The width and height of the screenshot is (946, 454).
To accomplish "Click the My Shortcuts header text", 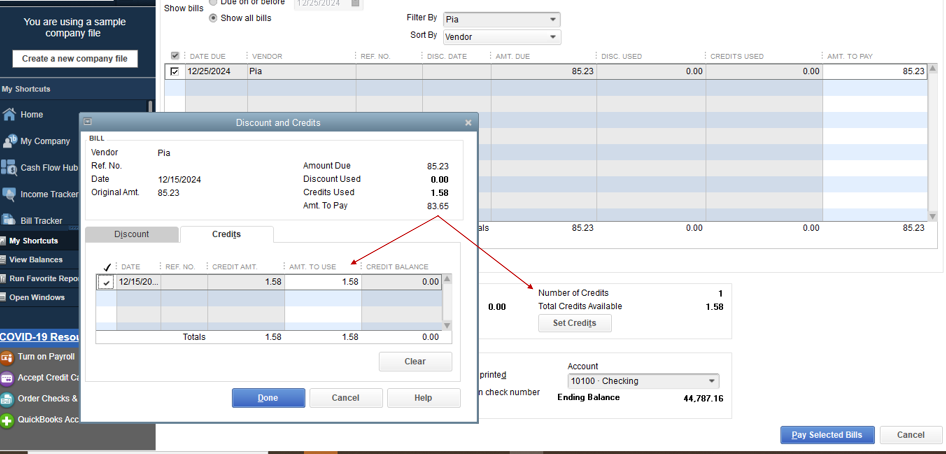I will (26, 89).
